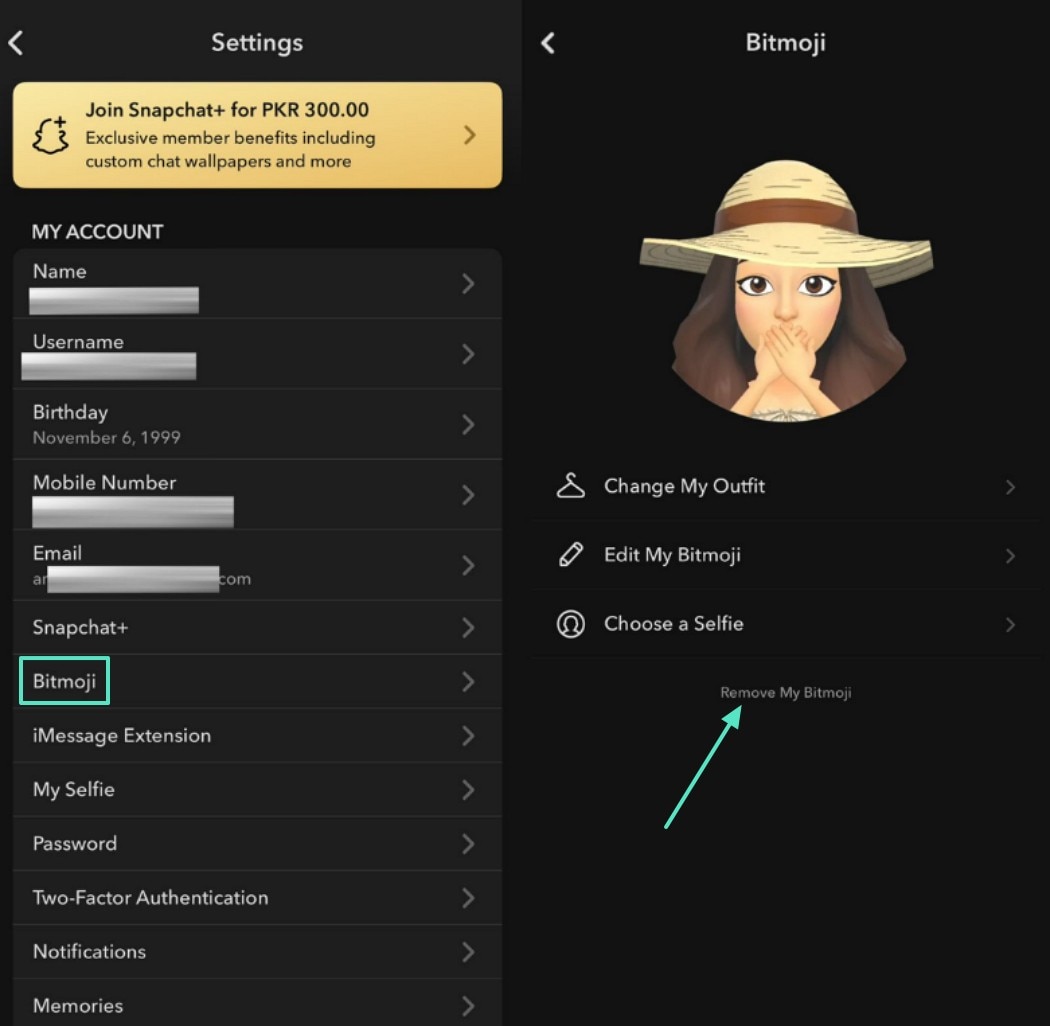This screenshot has height=1026, width=1050.
Task: Select the Email settings row
Action: point(257,565)
